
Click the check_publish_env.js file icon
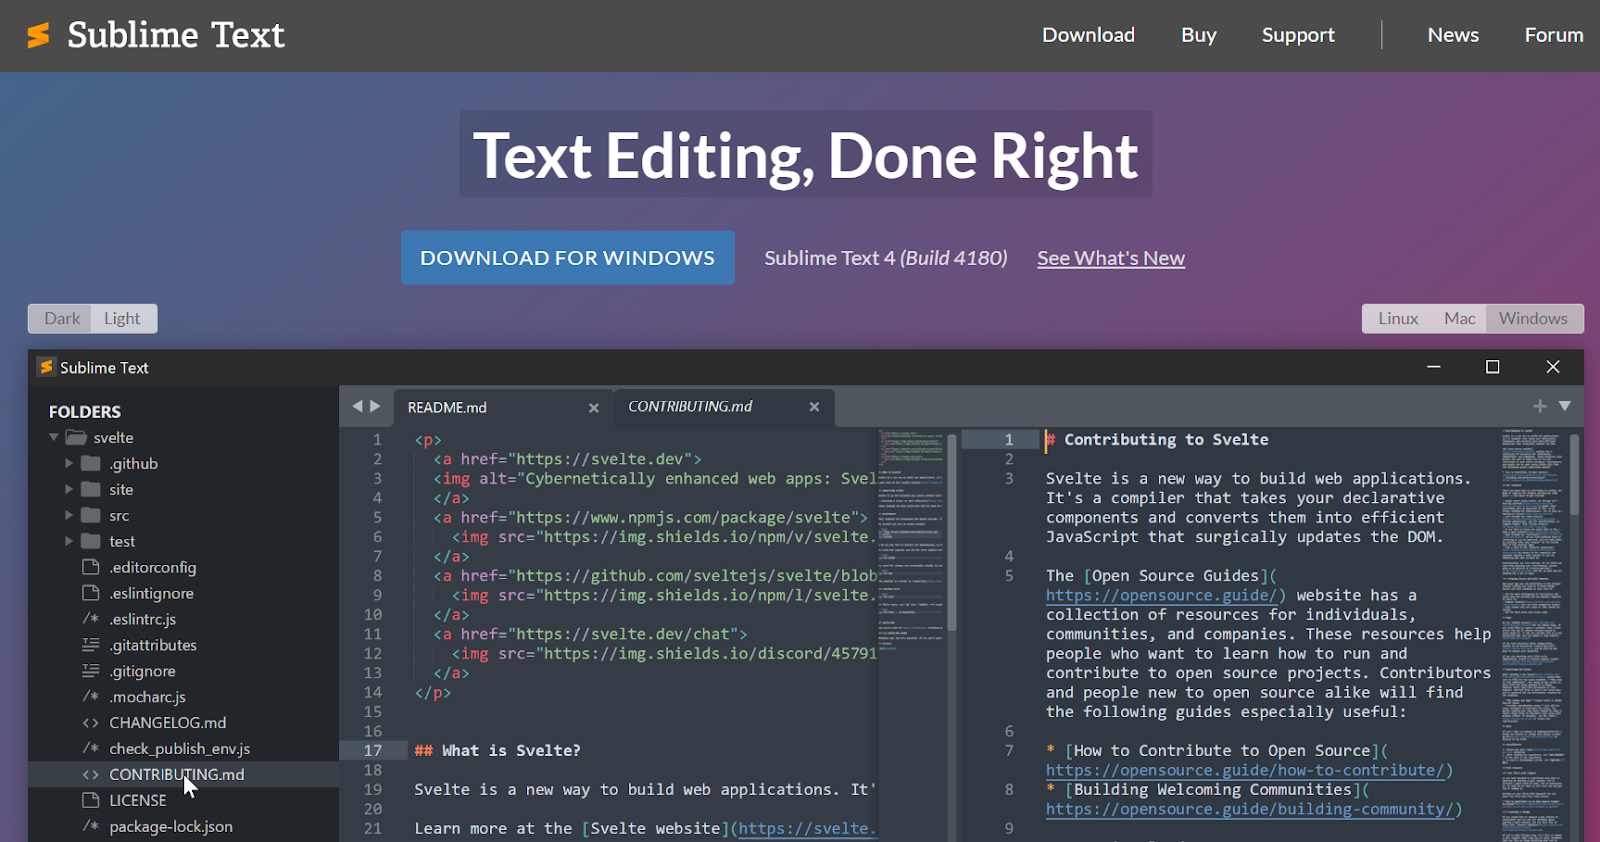pyautogui.click(x=91, y=748)
